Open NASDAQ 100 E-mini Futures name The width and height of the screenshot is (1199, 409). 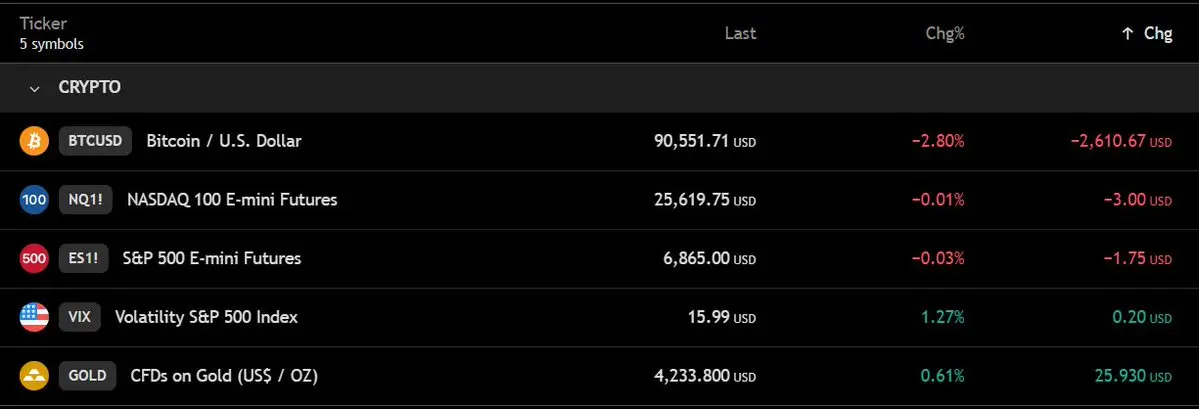tap(232, 200)
